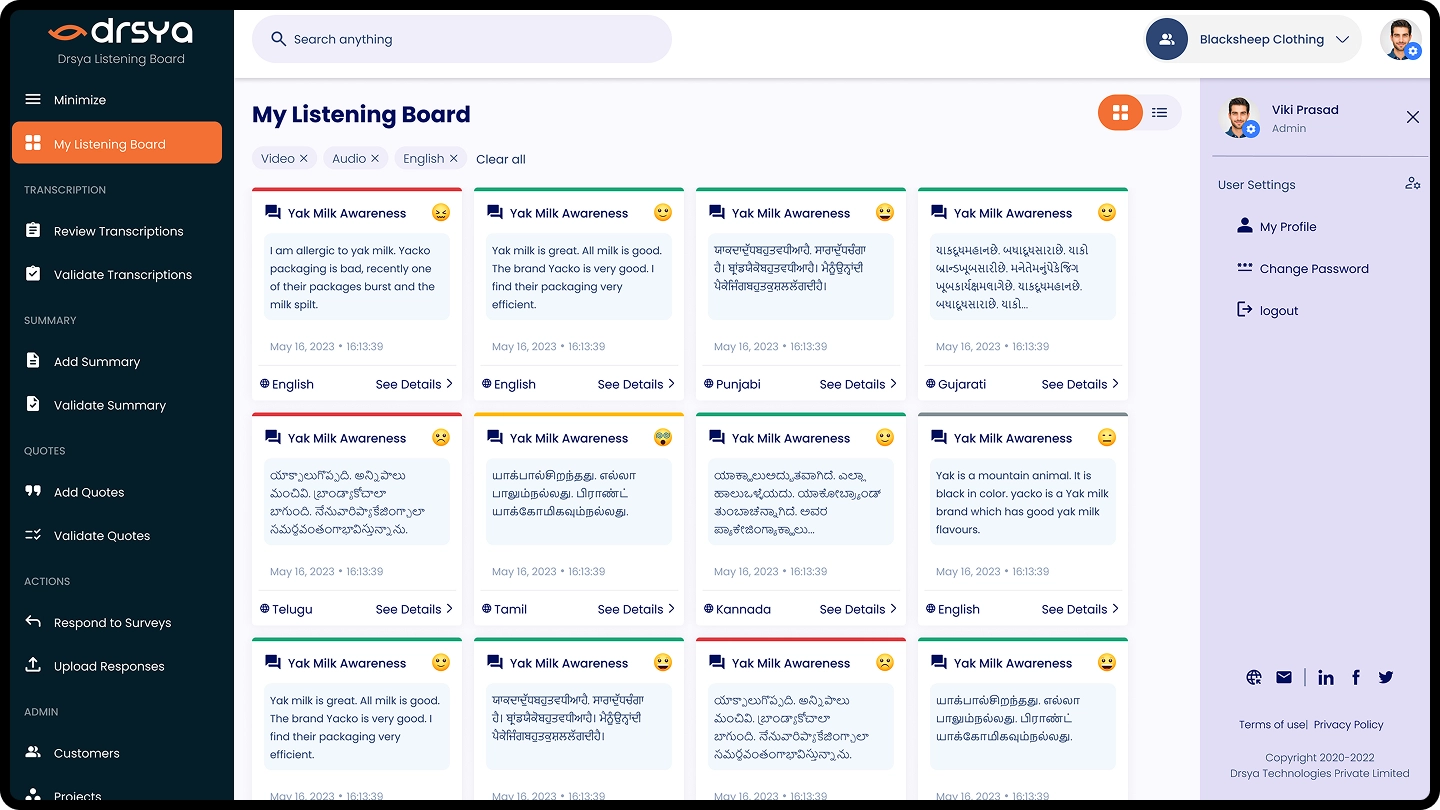The width and height of the screenshot is (1440, 810).
Task: Click the globe icon beside Punjabi
Action: [x=709, y=384]
